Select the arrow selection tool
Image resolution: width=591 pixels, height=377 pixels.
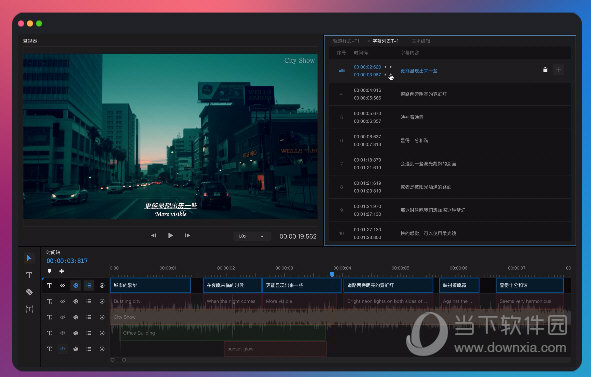tap(29, 258)
